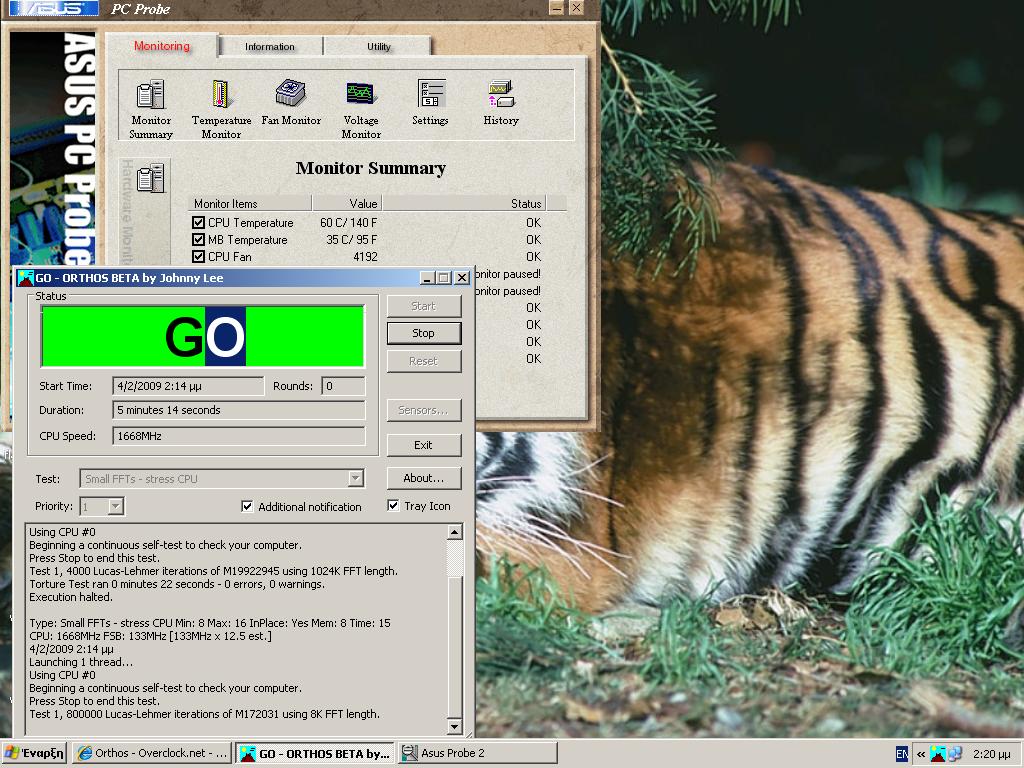Click the green GO status banner

coord(202,336)
